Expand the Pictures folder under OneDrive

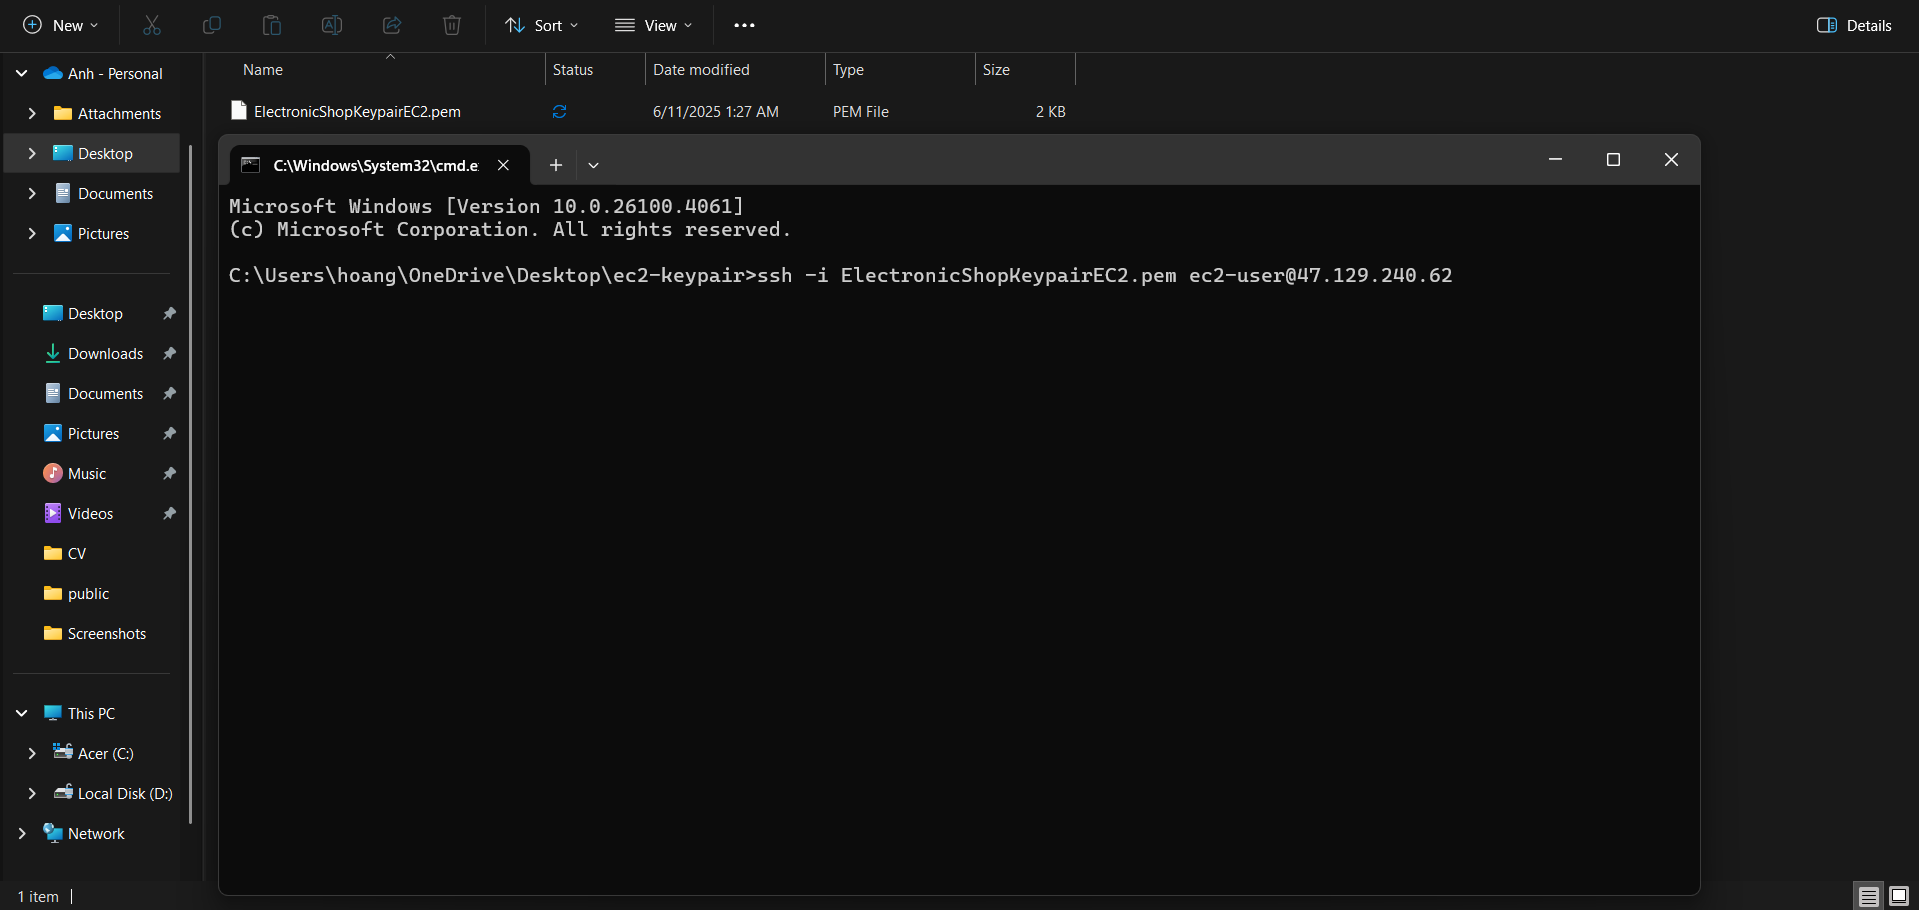point(32,233)
